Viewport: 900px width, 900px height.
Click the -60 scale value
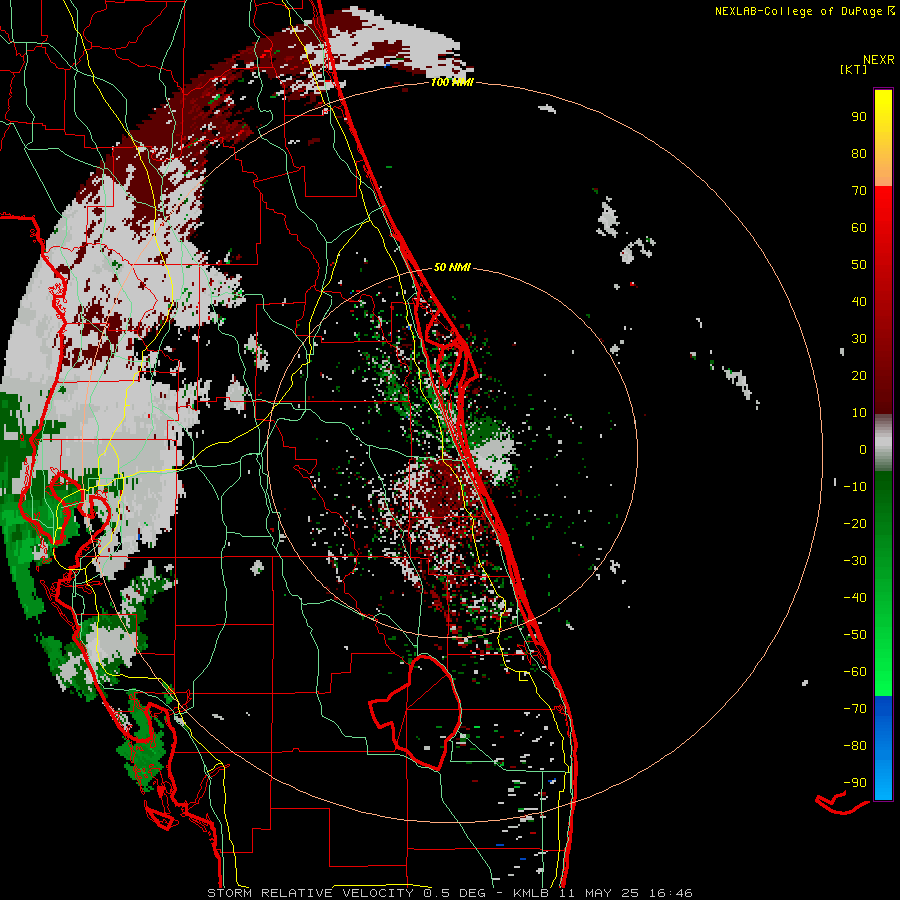855,672
